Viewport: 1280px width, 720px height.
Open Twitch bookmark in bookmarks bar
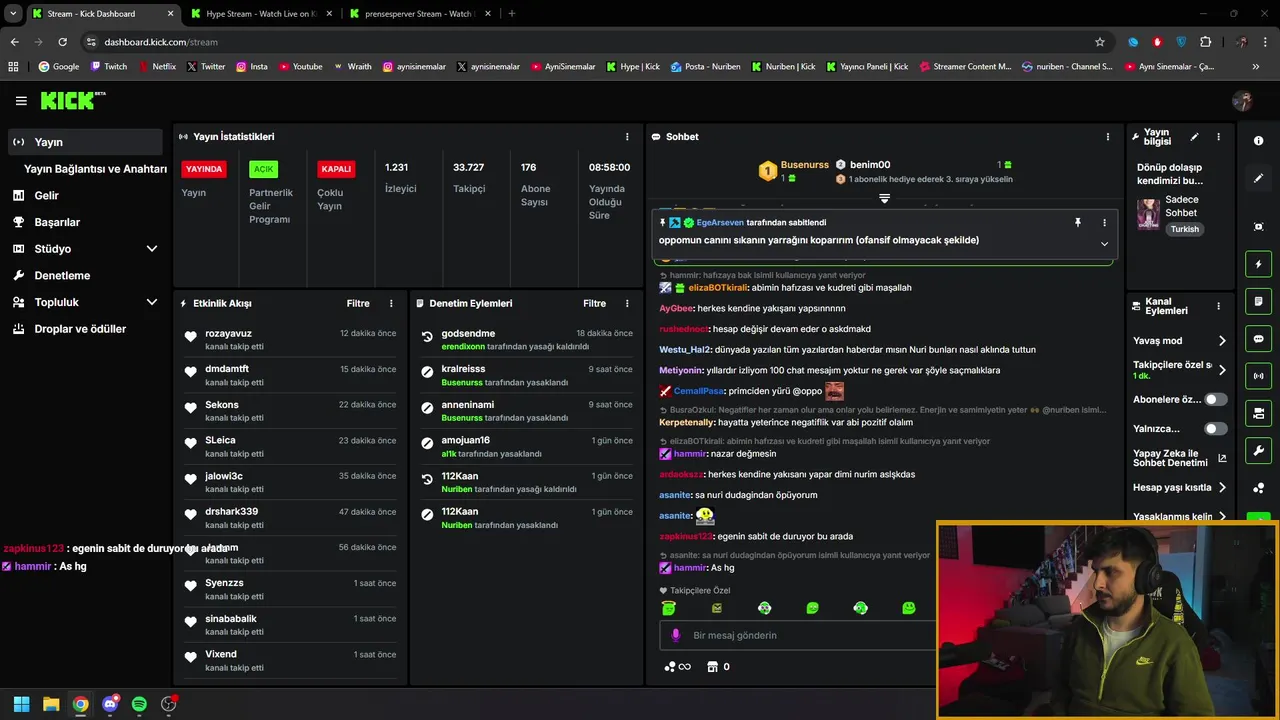(109, 67)
